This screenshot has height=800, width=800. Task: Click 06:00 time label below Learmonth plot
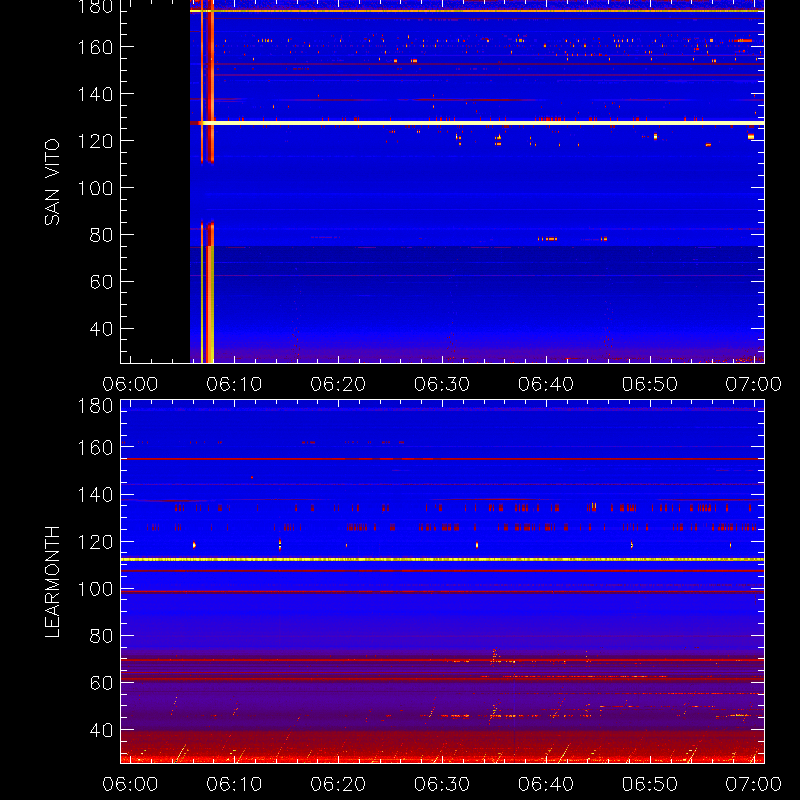tap(130, 784)
